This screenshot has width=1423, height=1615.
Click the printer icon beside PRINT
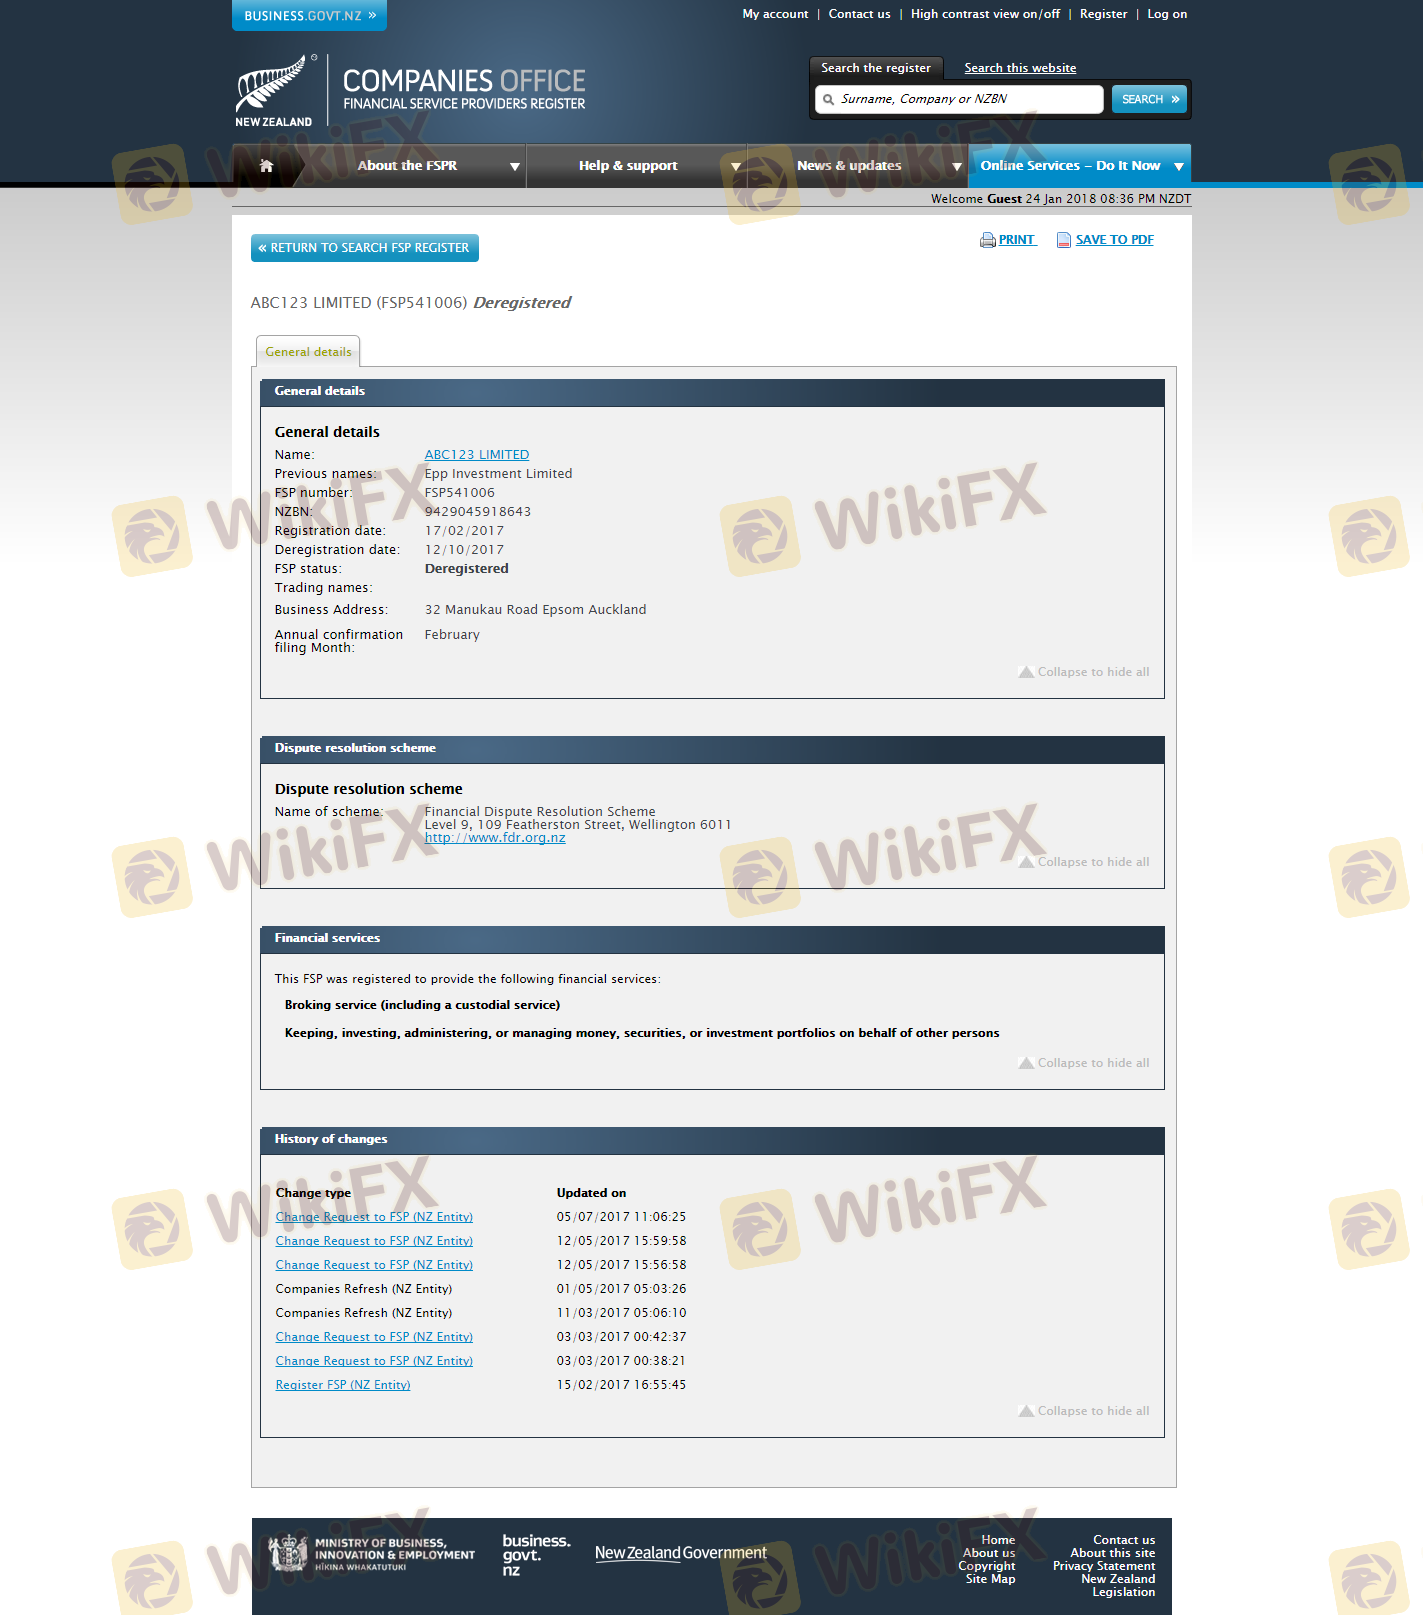[988, 240]
